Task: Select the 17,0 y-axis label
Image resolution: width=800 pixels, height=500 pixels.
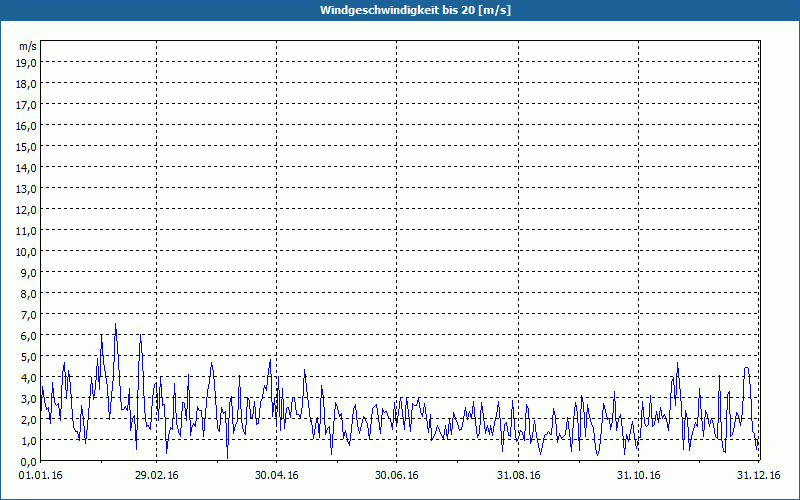Action: [x=27, y=105]
